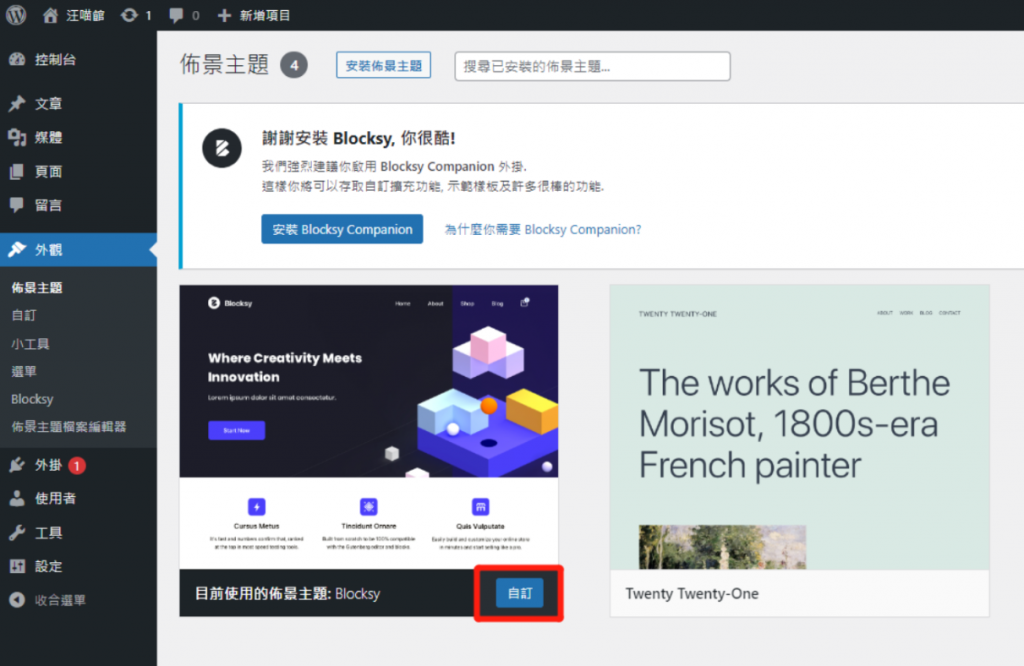
Task: Click 汪喵館 site name link
Action: click(85, 15)
